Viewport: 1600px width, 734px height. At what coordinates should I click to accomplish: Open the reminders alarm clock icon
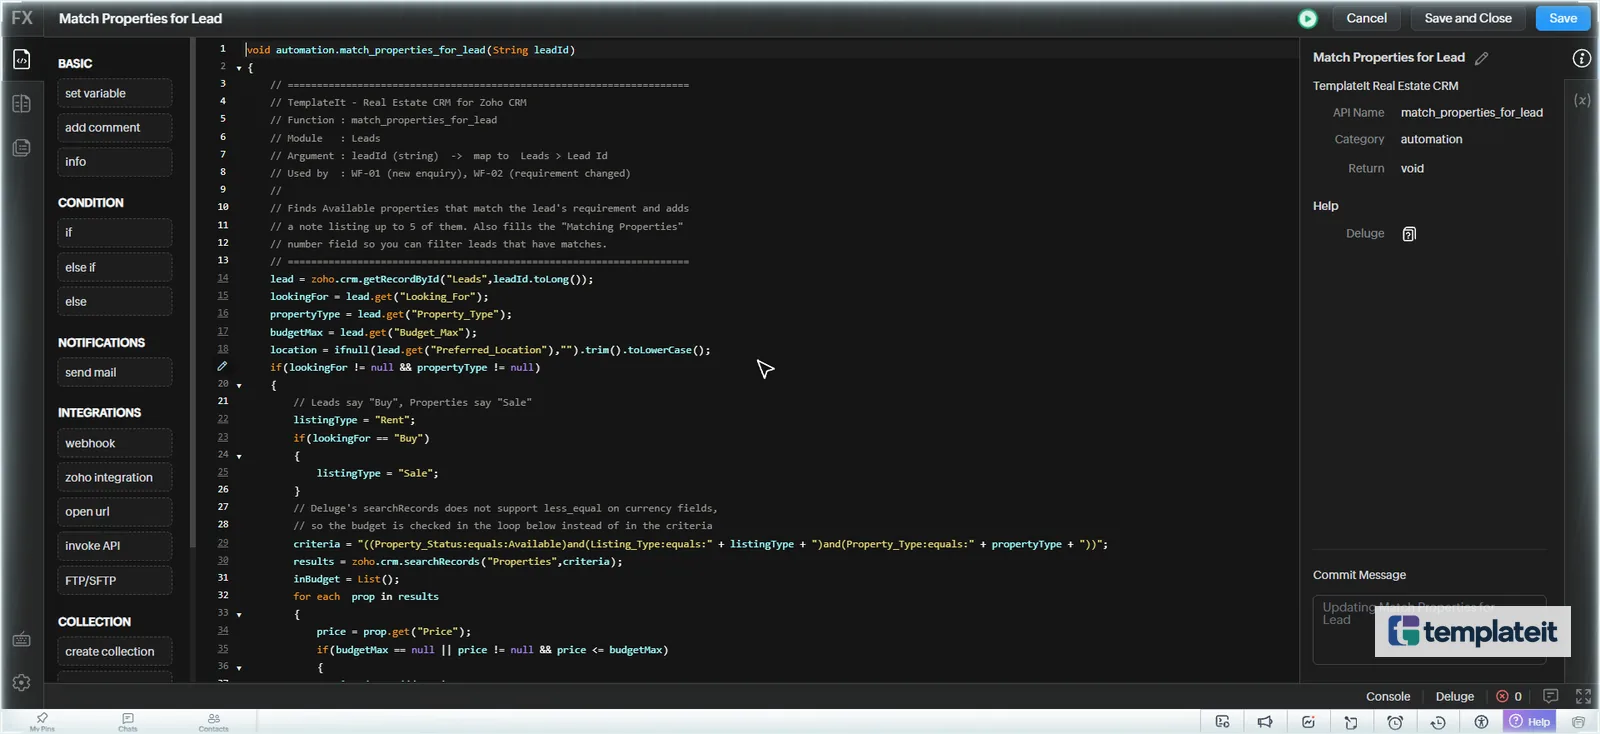pos(1395,722)
